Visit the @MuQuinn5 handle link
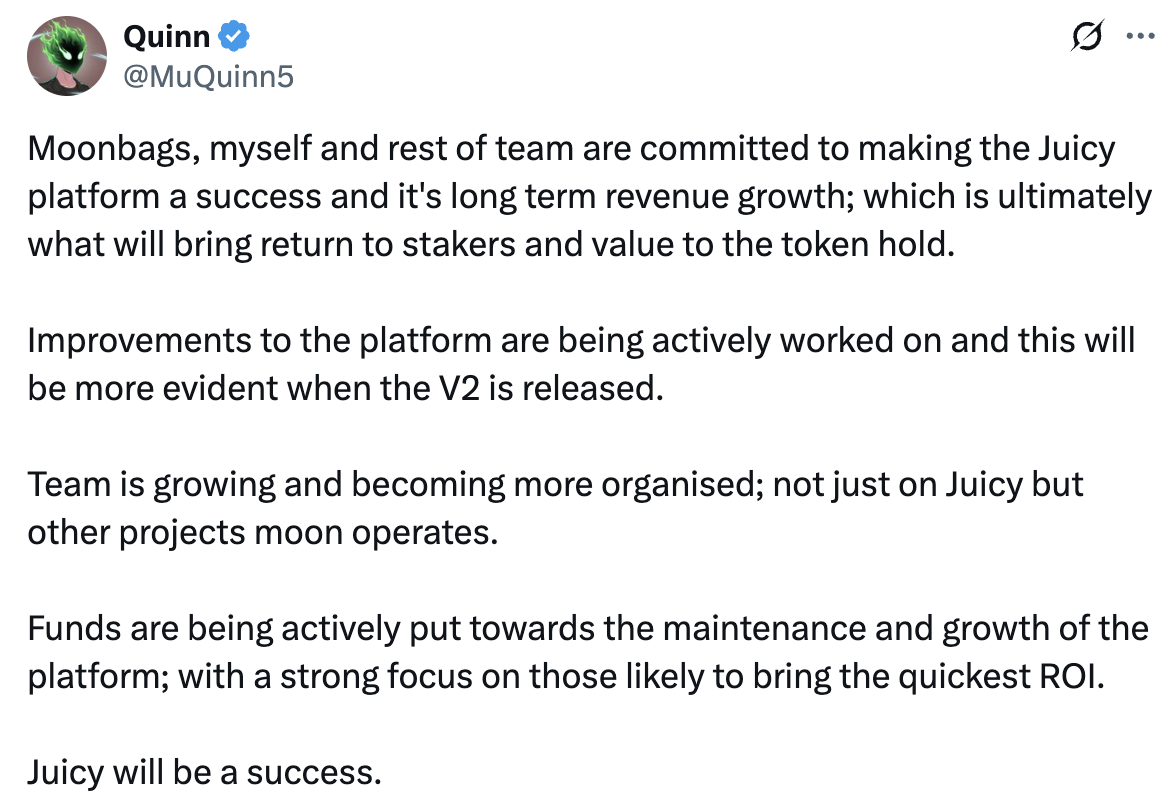 pos(208,75)
